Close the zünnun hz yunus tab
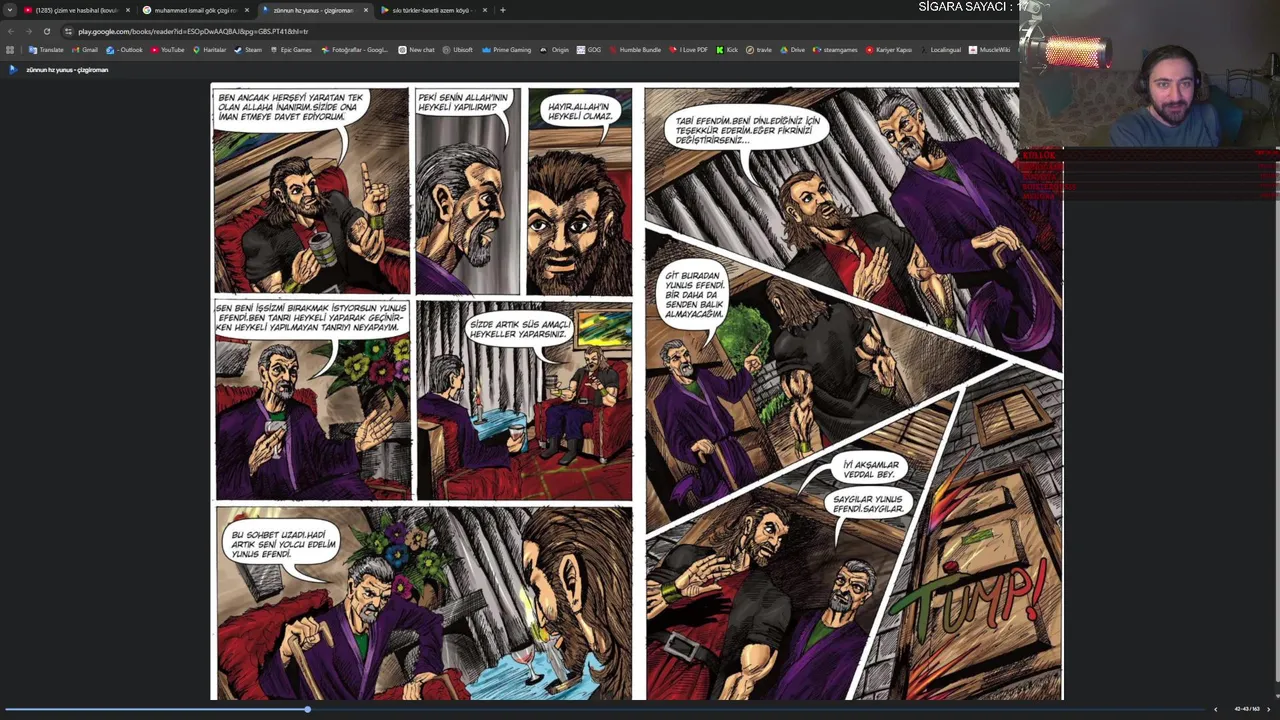 coord(366,10)
